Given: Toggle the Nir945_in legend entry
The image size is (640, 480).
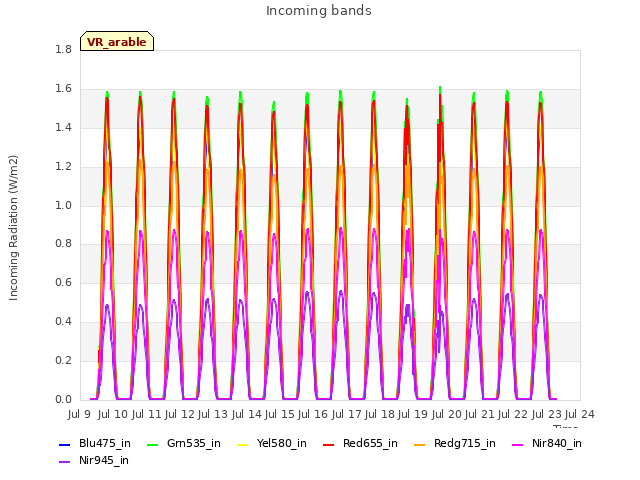Looking at the screenshot, I should pos(94,460).
